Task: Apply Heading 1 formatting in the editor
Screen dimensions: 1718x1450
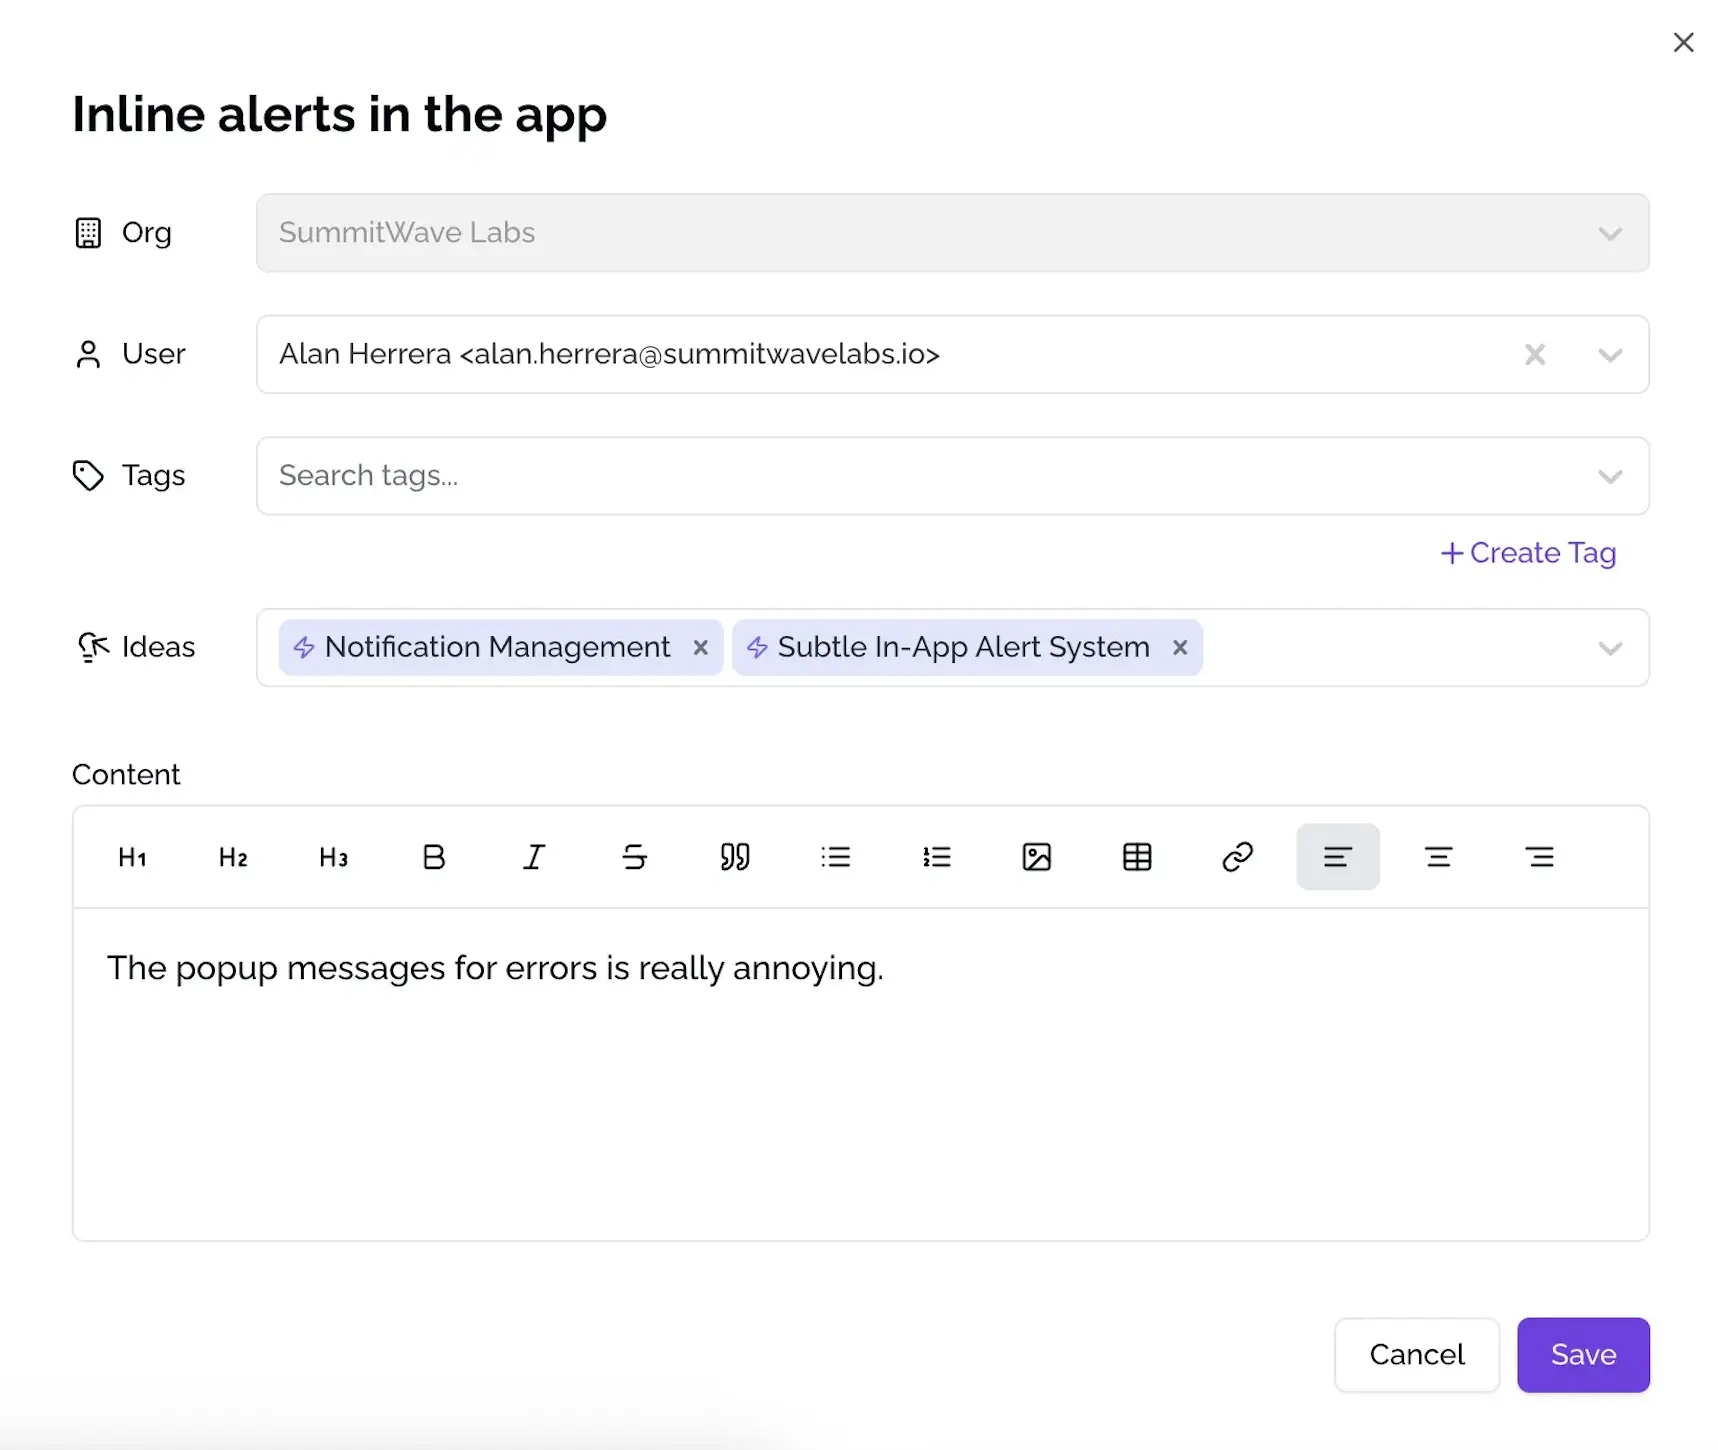Action: click(132, 856)
